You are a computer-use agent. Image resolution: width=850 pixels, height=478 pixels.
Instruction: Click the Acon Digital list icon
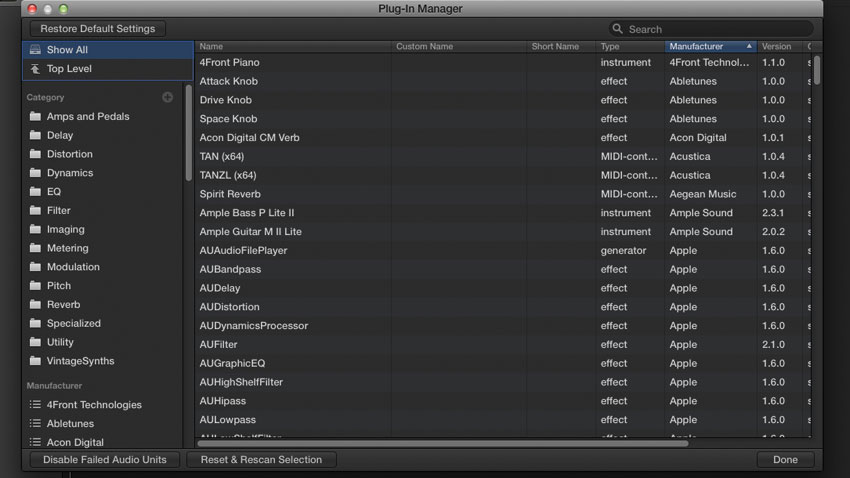coord(35,442)
